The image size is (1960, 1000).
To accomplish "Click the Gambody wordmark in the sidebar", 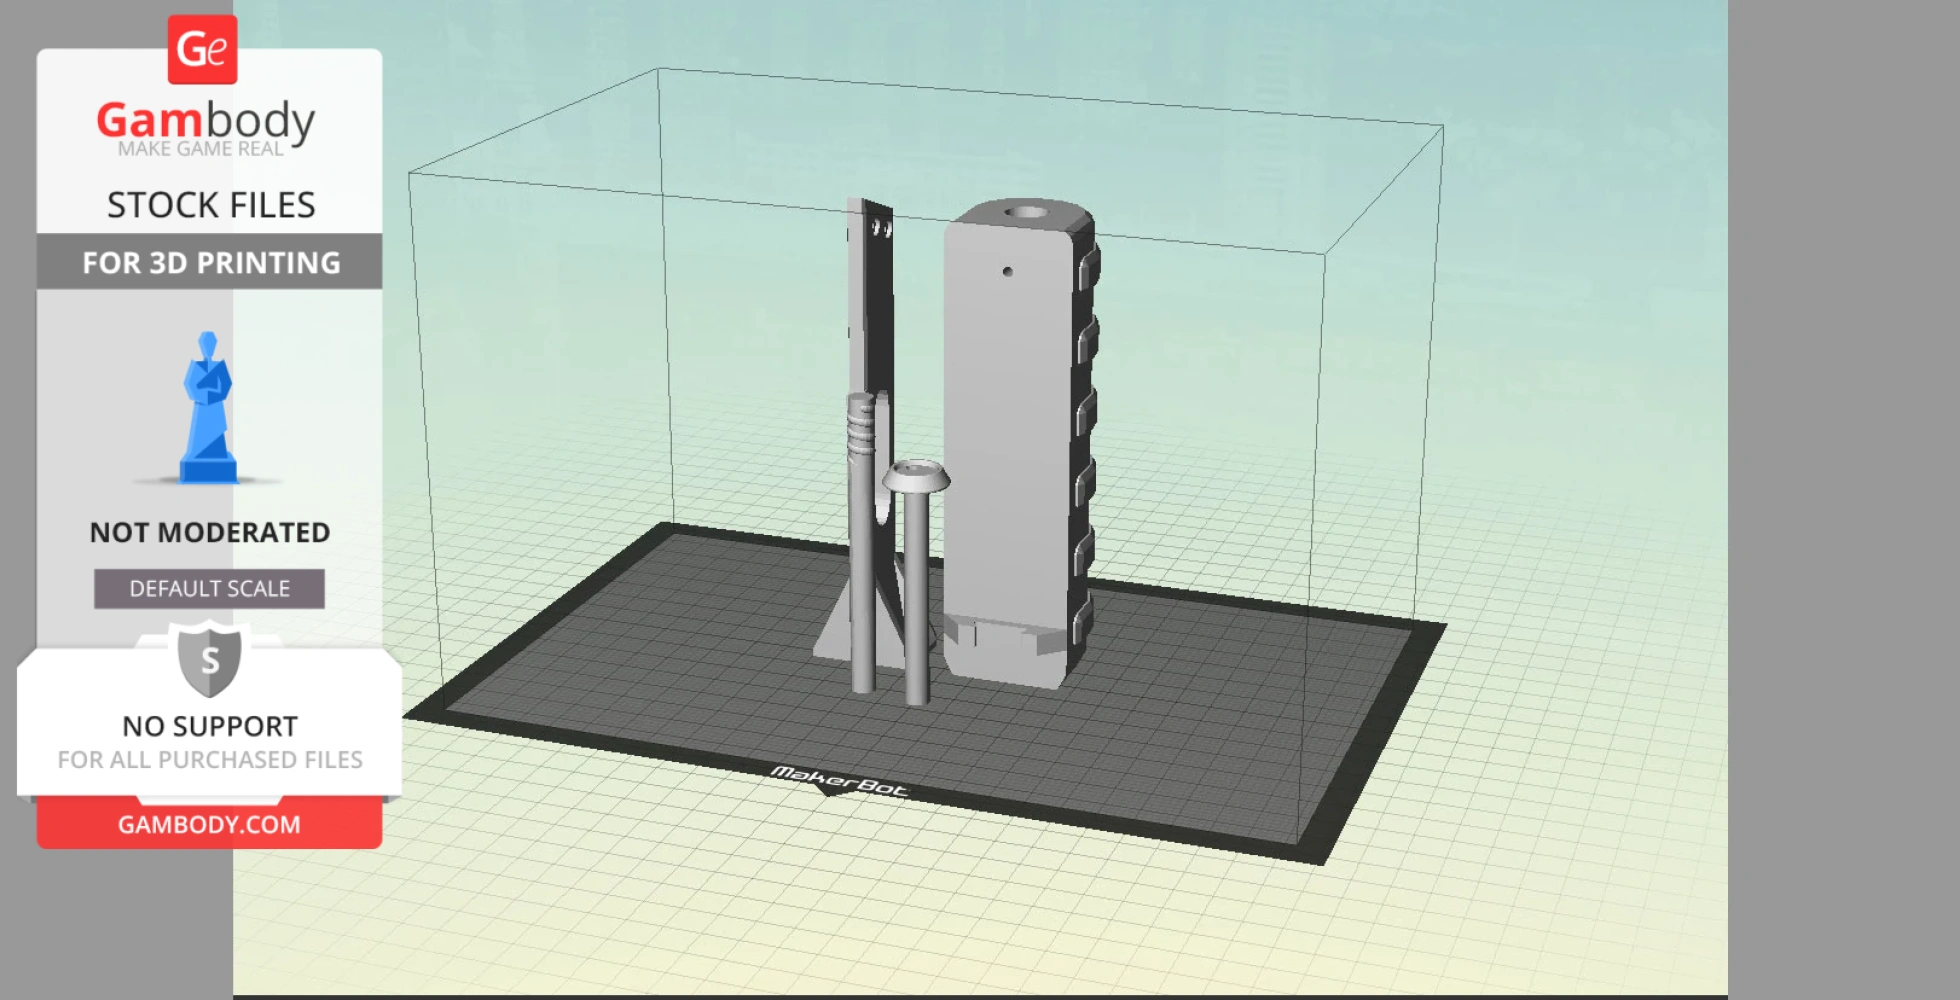I will coord(205,120).
